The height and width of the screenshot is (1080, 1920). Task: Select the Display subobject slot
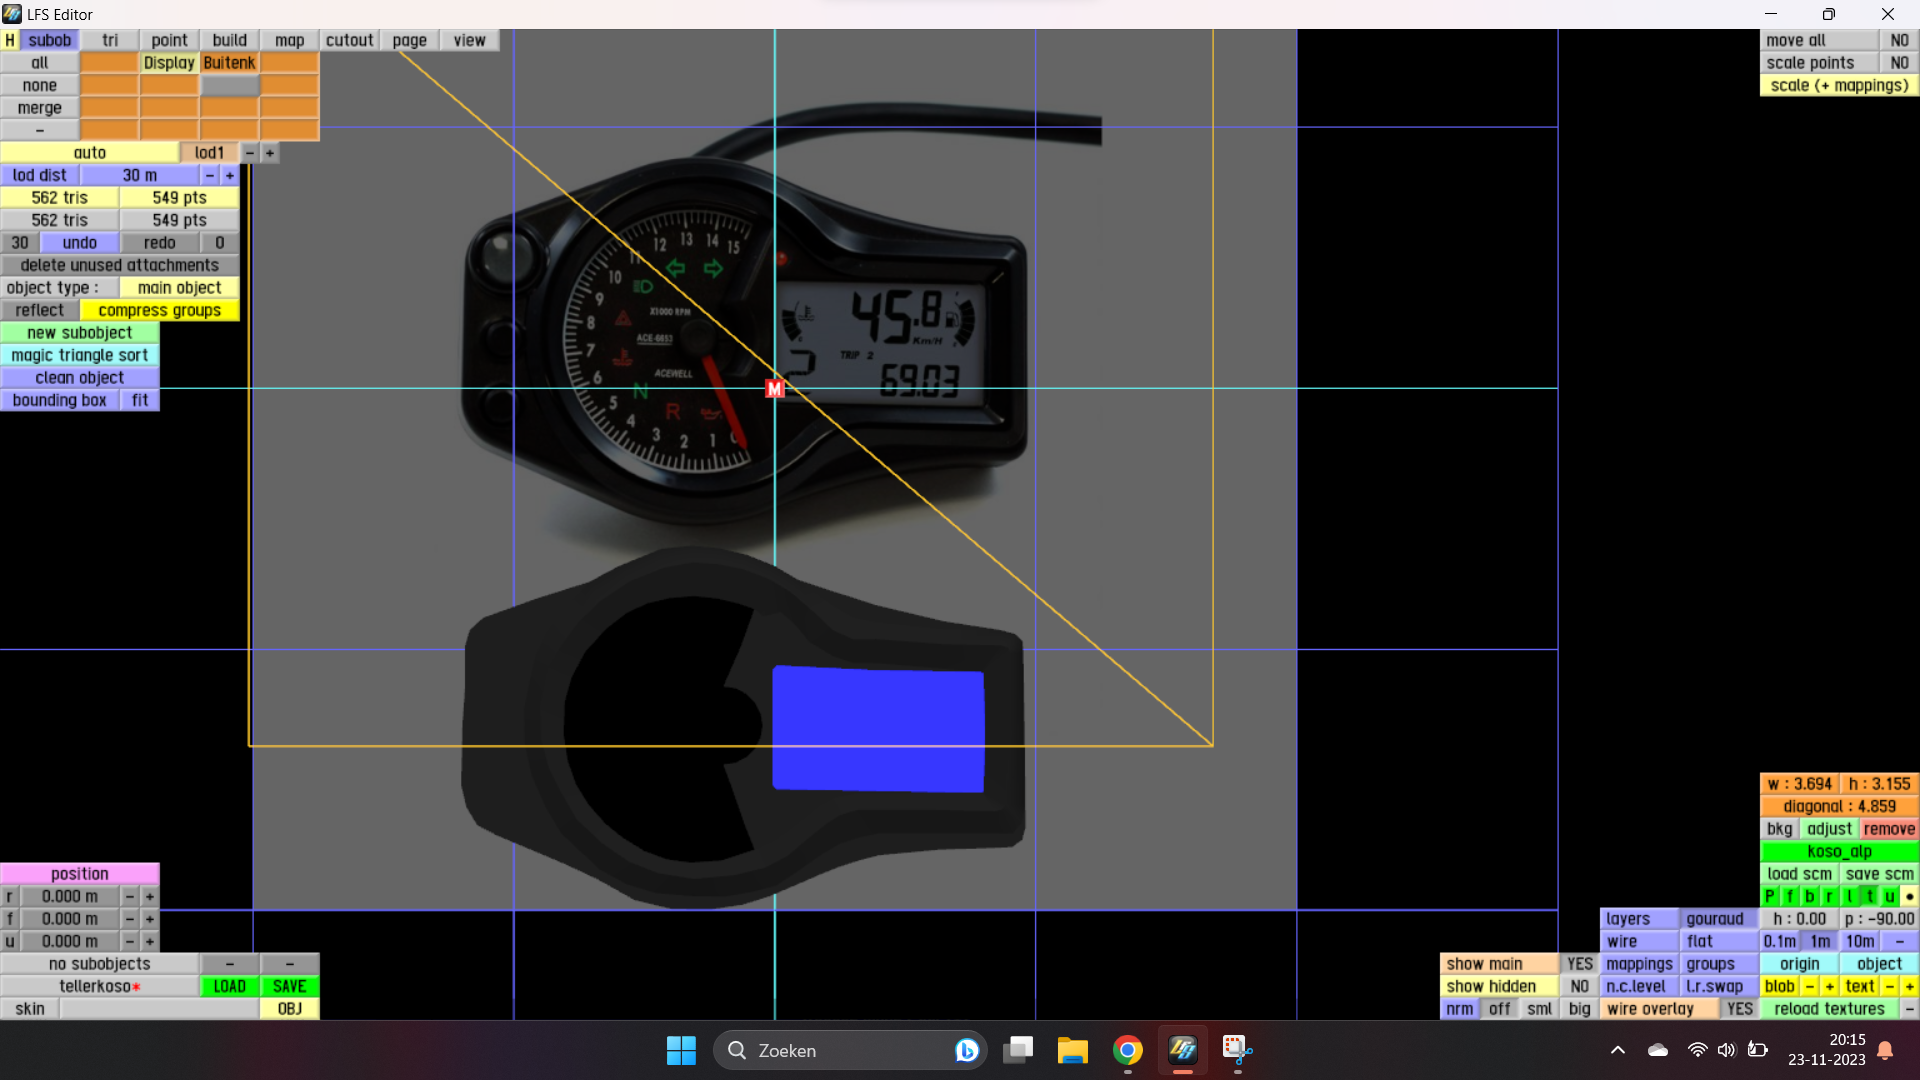click(169, 63)
